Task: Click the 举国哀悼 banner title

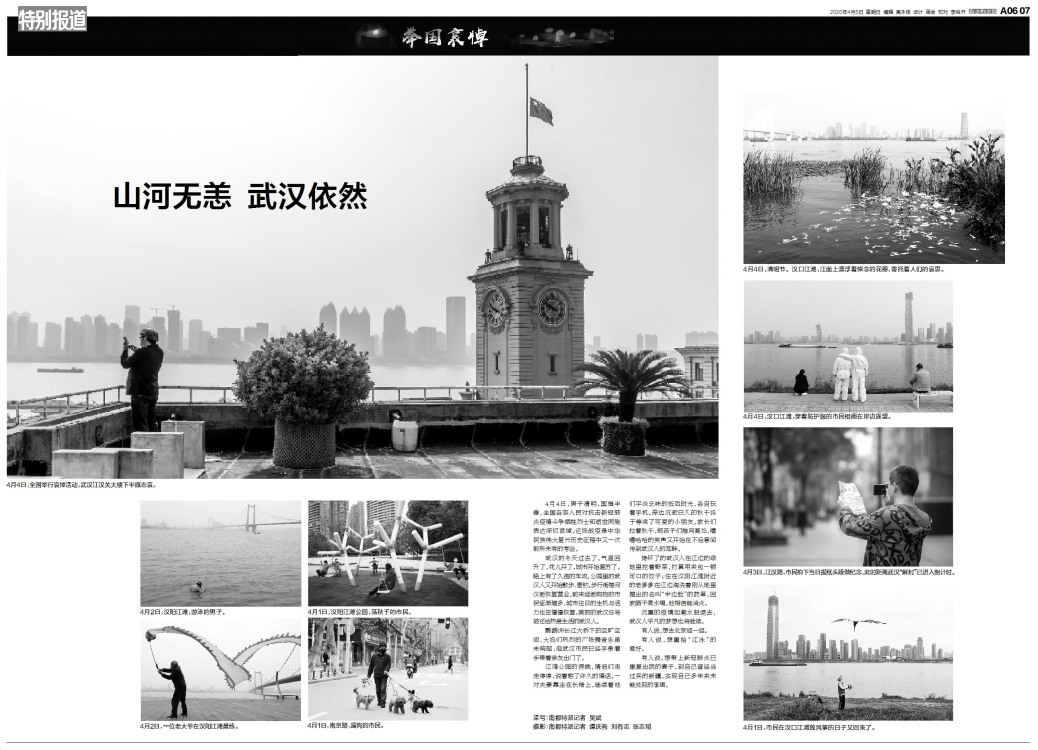Action: pos(444,38)
